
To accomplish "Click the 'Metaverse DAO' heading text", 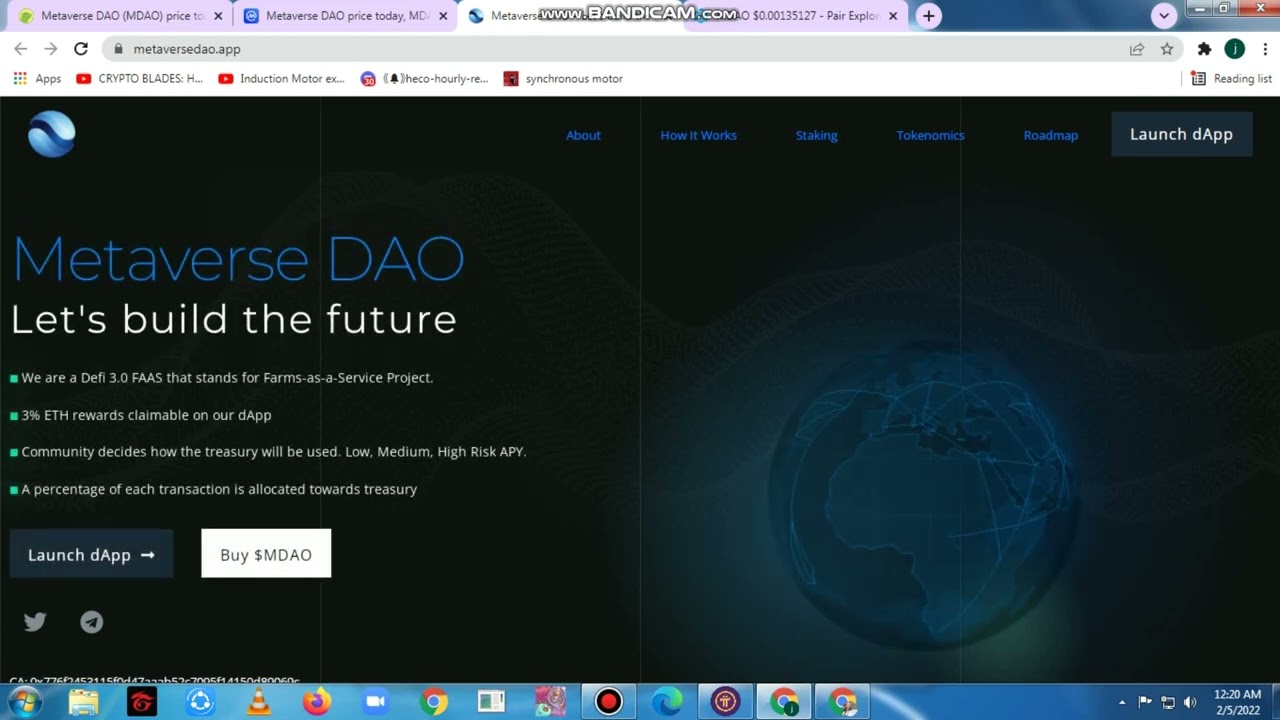I will click(x=238, y=259).
